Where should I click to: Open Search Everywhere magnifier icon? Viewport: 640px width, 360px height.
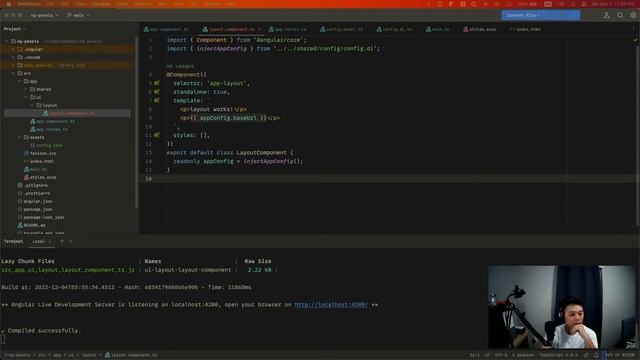pyautogui.click(x=620, y=15)
